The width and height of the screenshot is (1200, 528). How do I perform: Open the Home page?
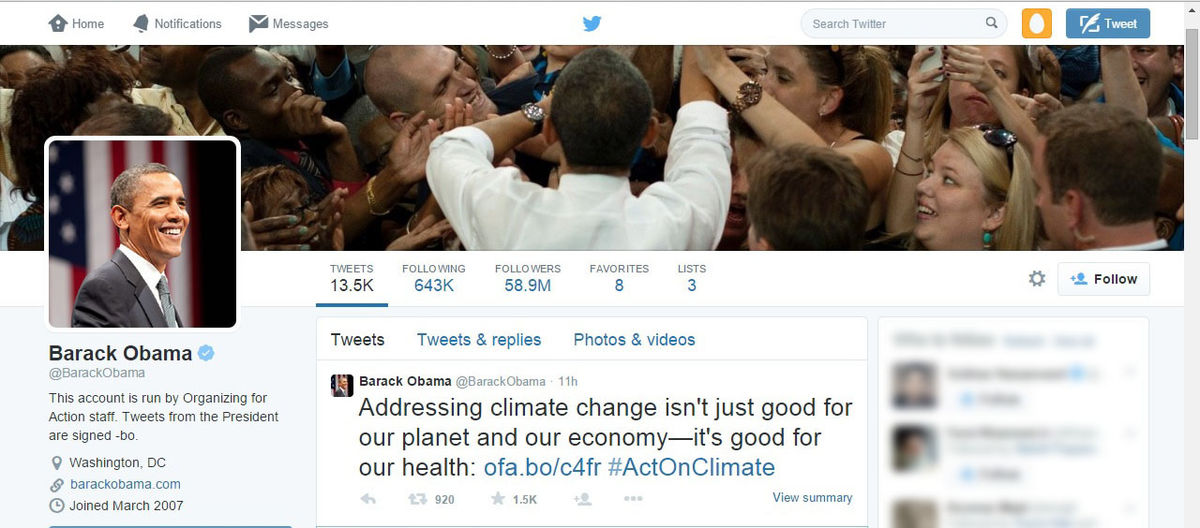click(x=76, y=23)
